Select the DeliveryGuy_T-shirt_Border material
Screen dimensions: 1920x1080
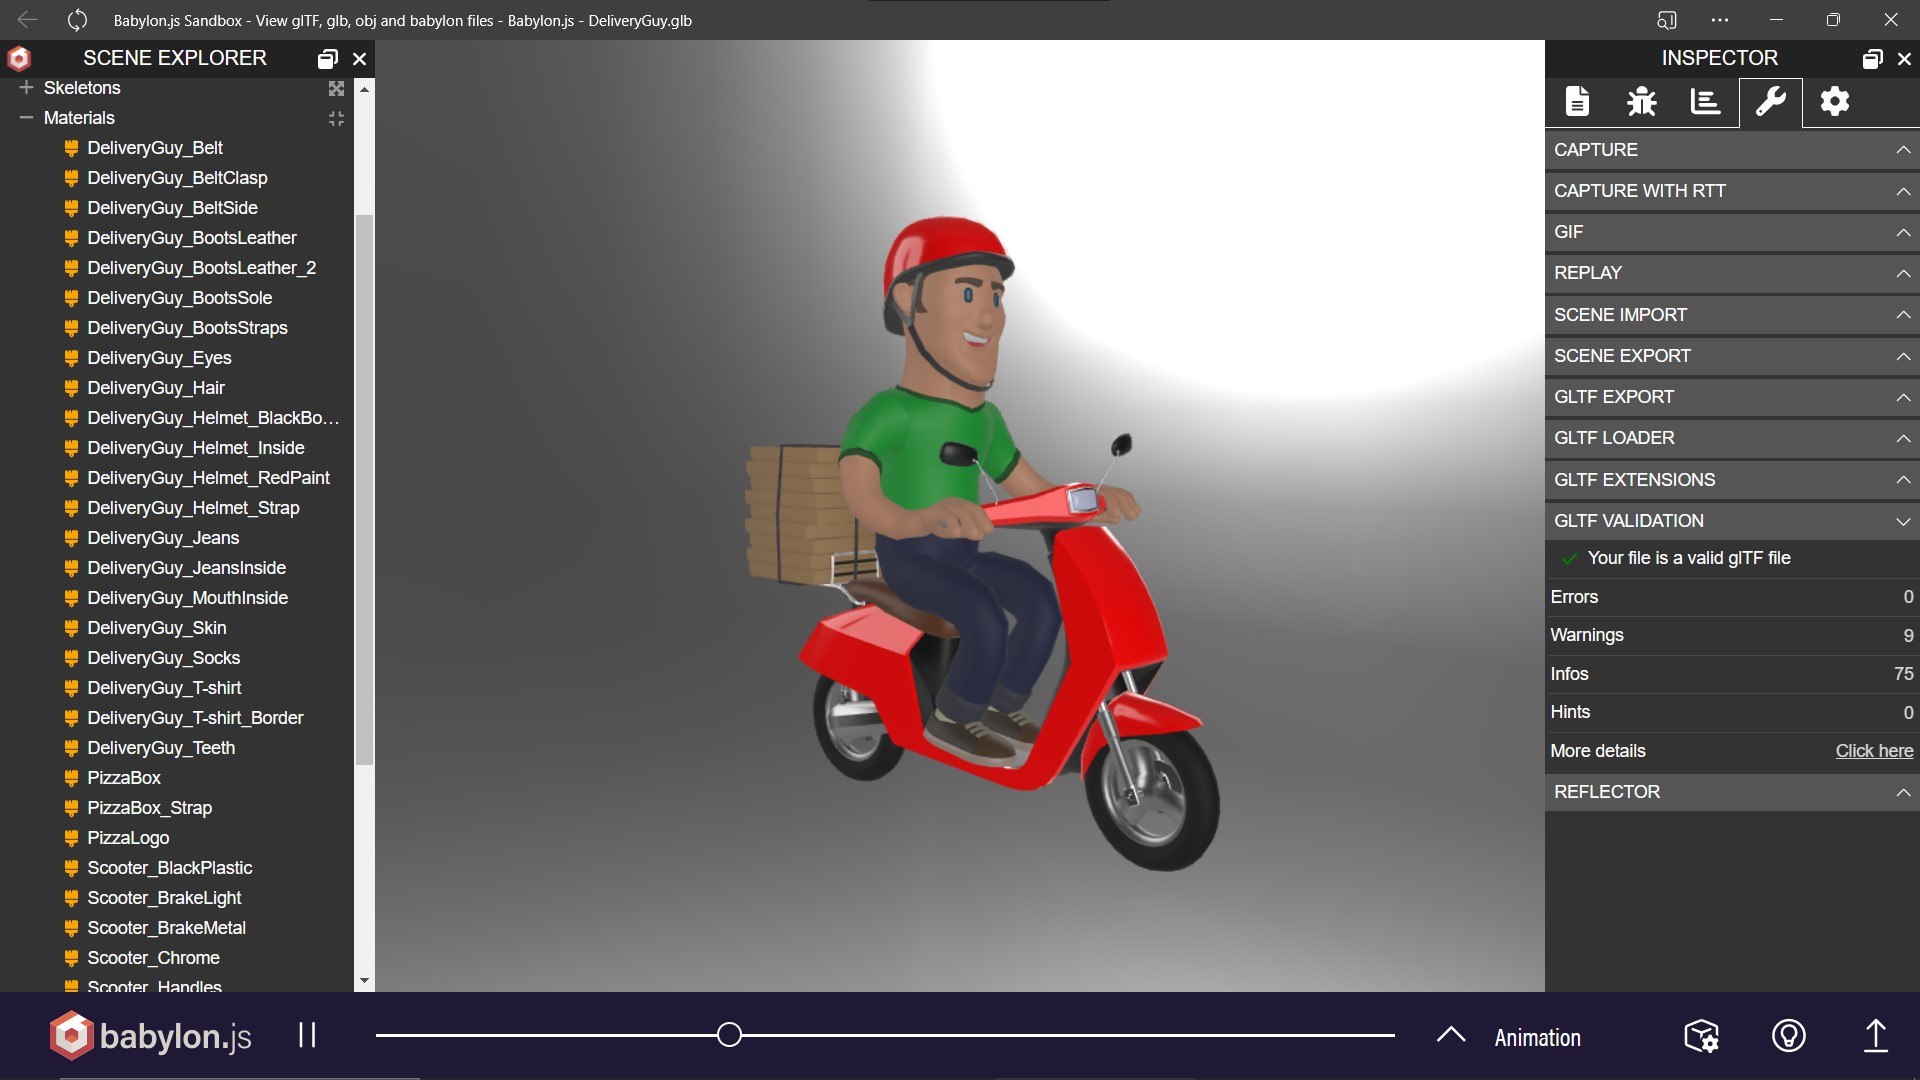tap(195, 718)
